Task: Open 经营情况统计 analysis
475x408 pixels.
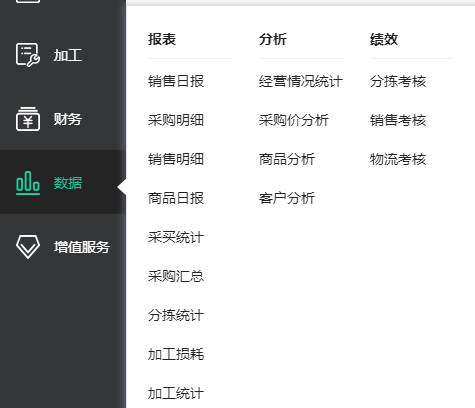Action: (x=301, y=81)
